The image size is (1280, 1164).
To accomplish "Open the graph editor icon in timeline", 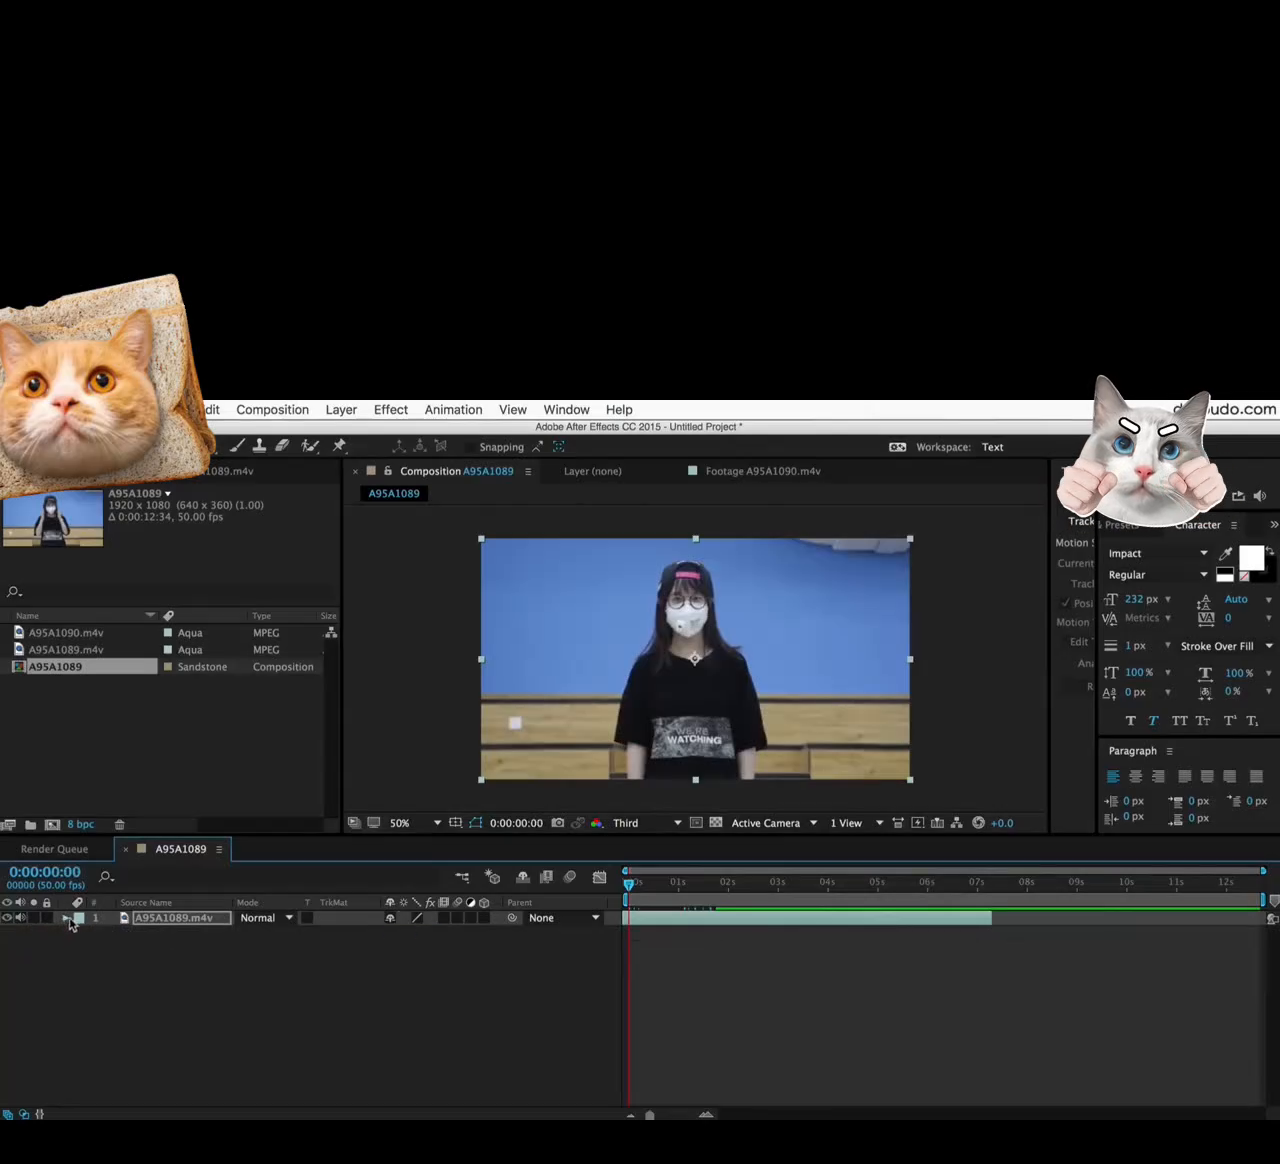I will coord(599,877).
